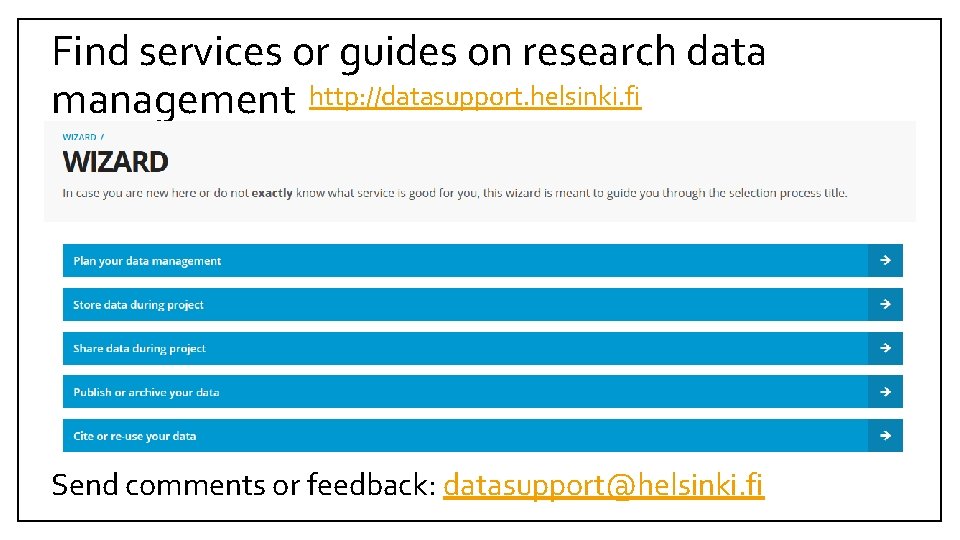Viewport: 960px width, 540px height.
Task: Click the word management in slide title
Action: point(173,100)
